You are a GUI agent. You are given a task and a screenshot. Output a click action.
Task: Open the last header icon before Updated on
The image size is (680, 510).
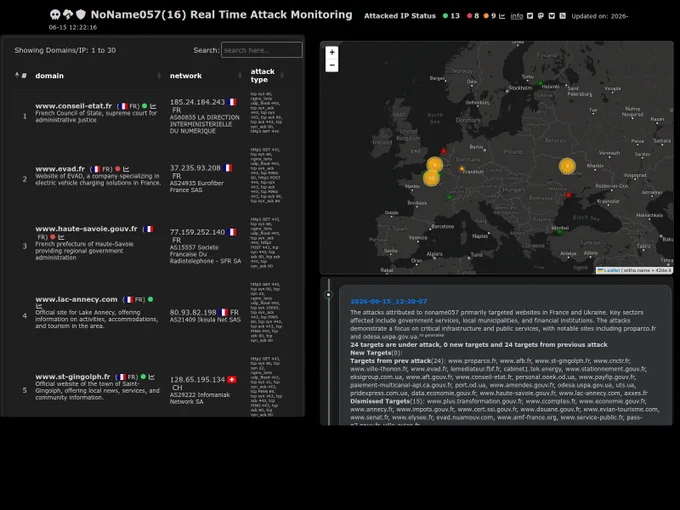(562, 16)
